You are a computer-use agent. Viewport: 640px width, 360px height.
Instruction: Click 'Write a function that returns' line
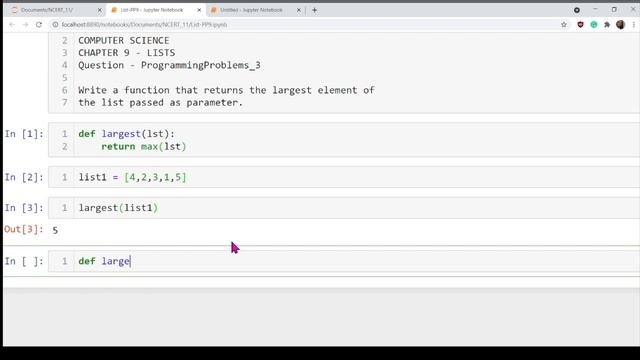(226, 90)
